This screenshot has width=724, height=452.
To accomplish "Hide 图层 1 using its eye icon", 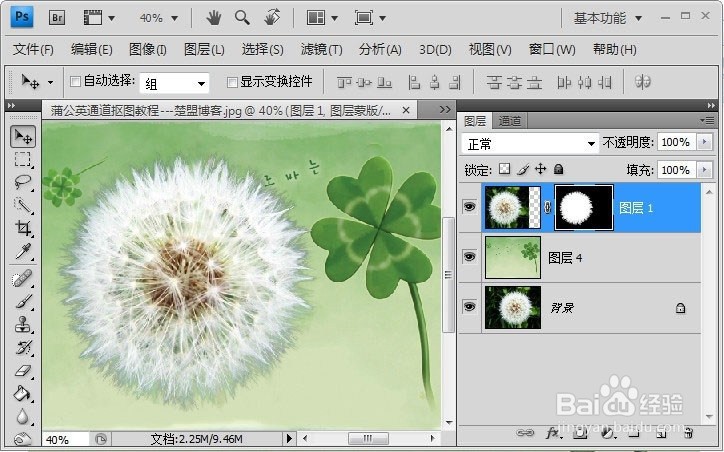I will (x=469, y=207).
